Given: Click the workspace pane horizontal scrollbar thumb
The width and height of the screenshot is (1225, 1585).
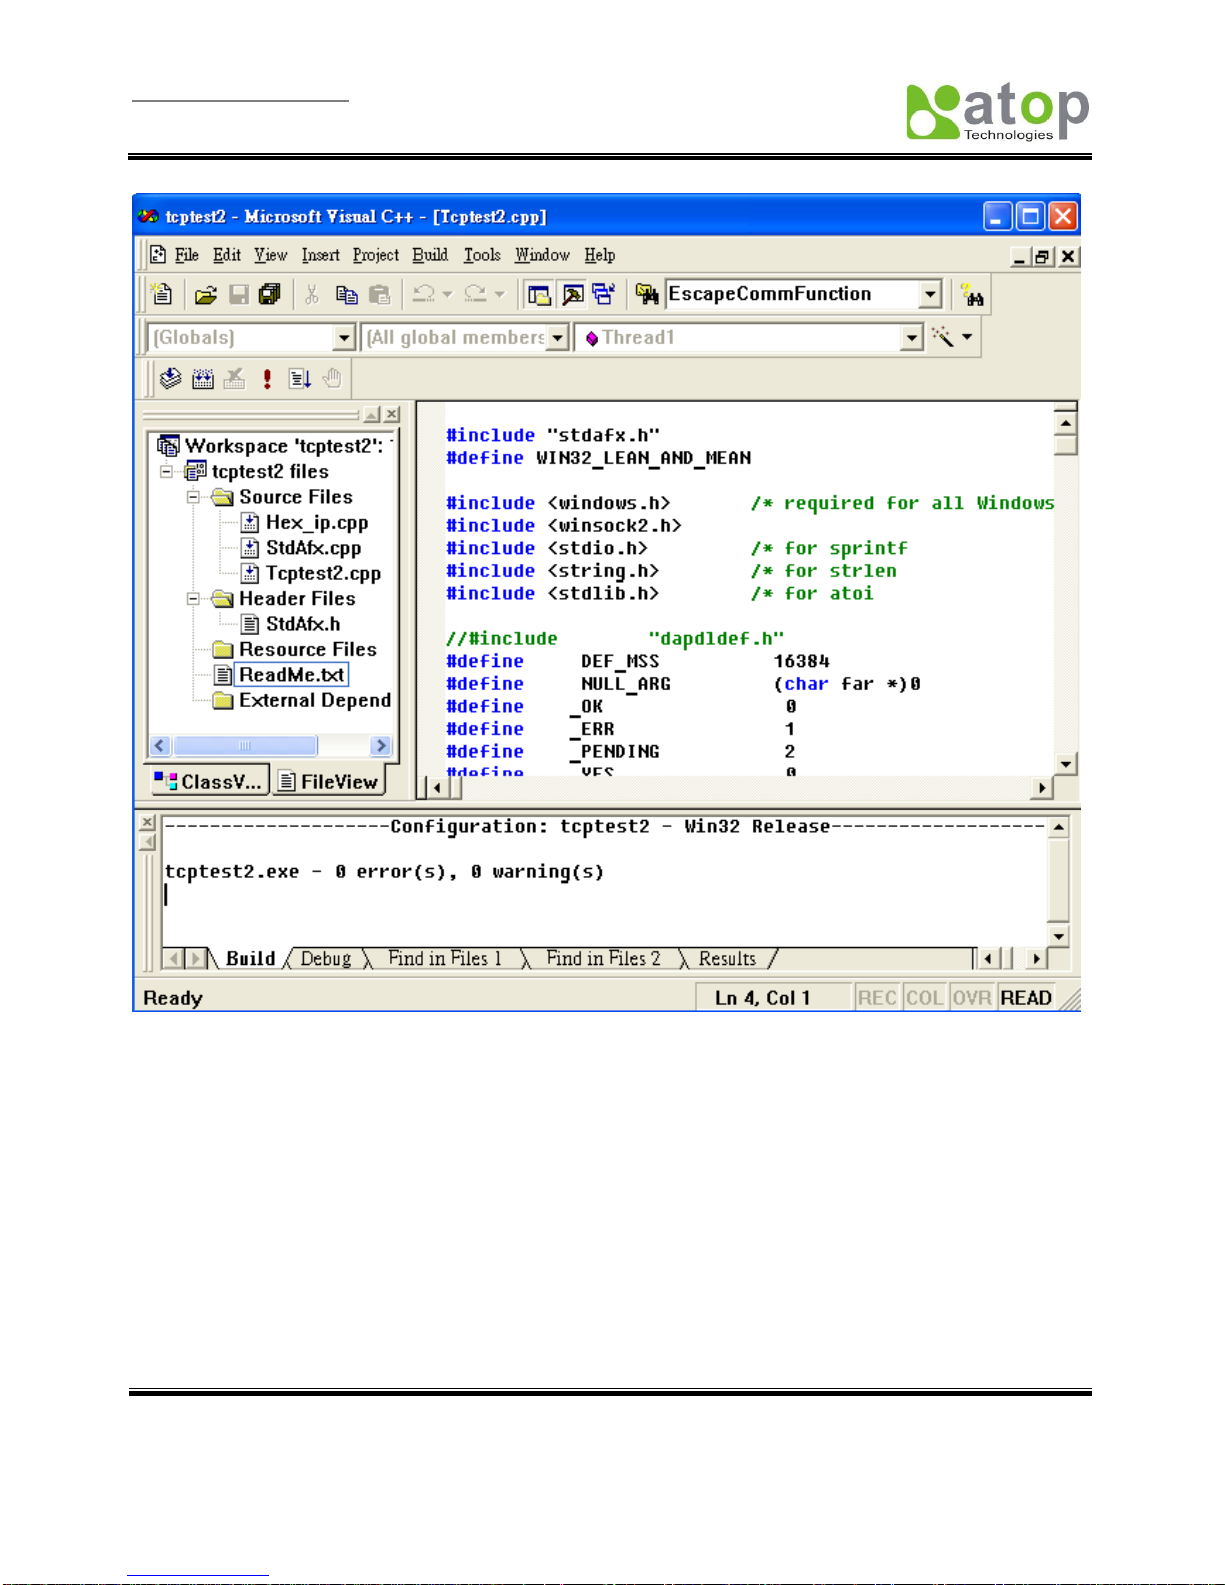Looking at the screenshot, I should click(245, 746).
